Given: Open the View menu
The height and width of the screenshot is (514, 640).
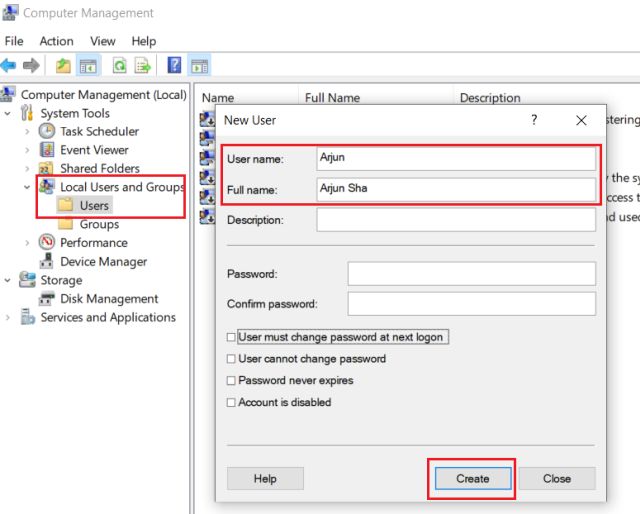Looking at the screenshot, I should coord(103,41).
